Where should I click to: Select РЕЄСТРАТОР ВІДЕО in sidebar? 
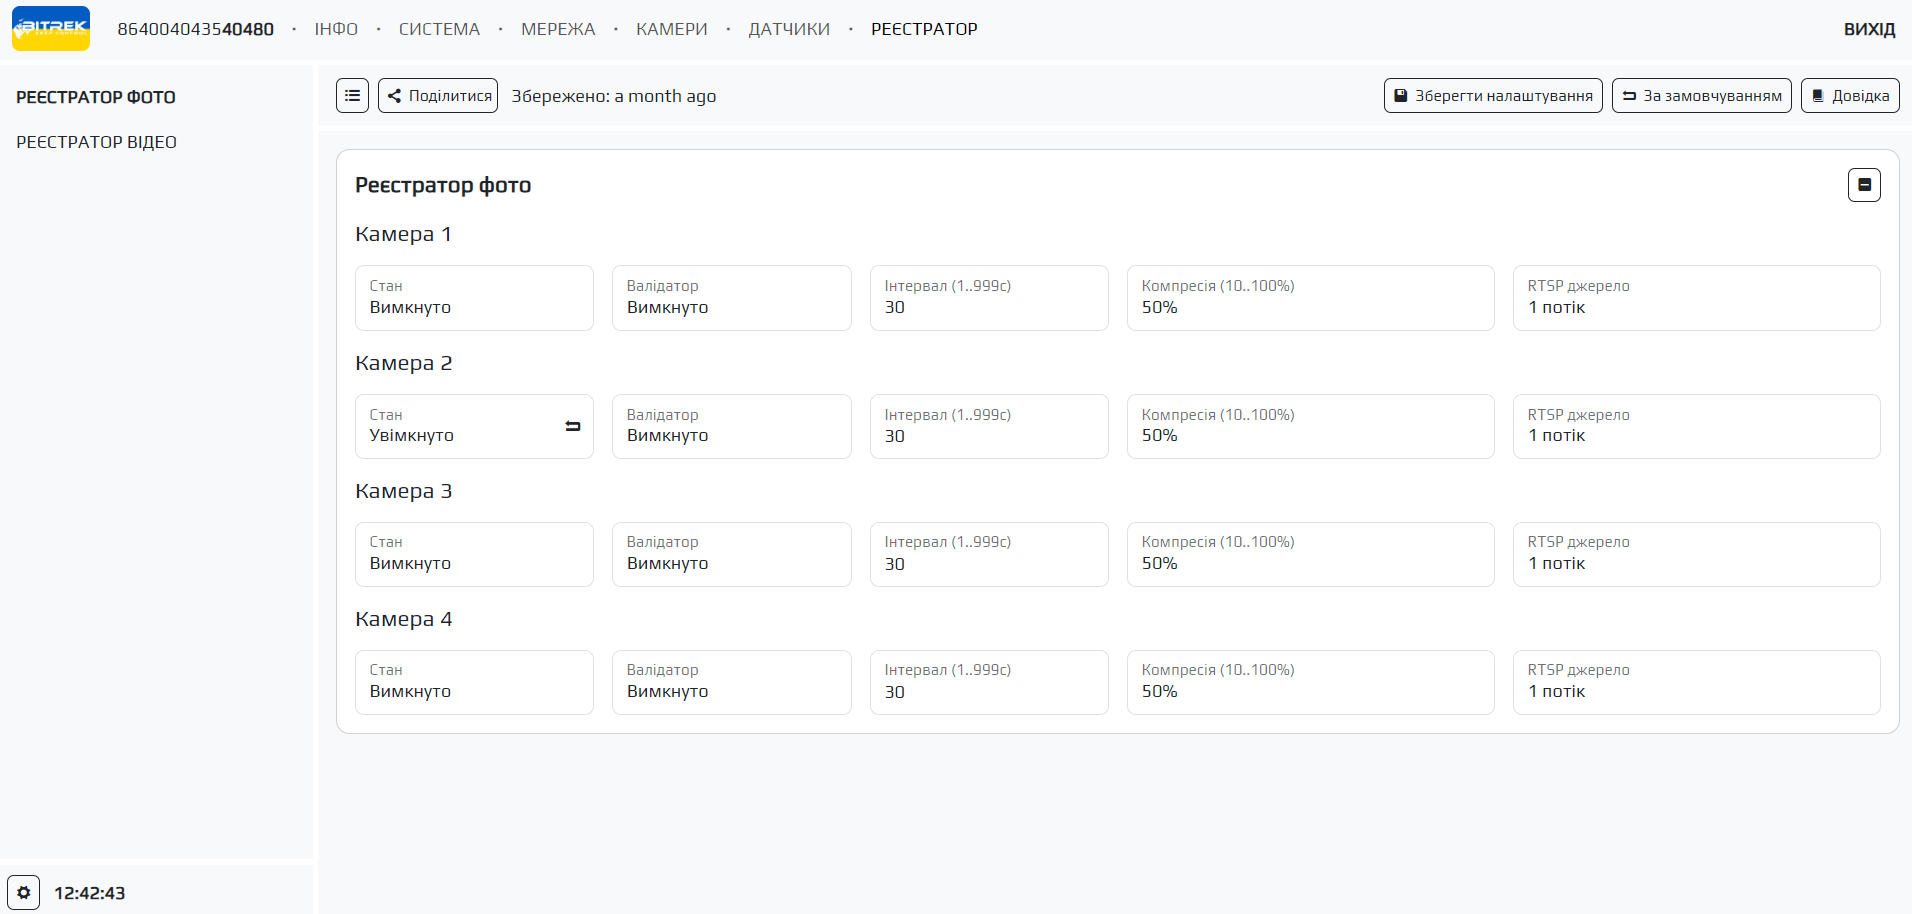point(96,142)
